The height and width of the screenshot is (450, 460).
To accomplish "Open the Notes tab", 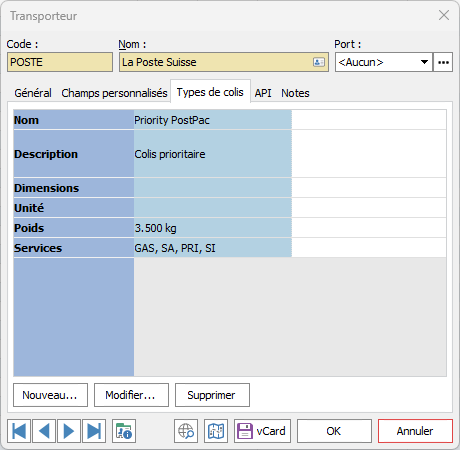I will (295, 93).
